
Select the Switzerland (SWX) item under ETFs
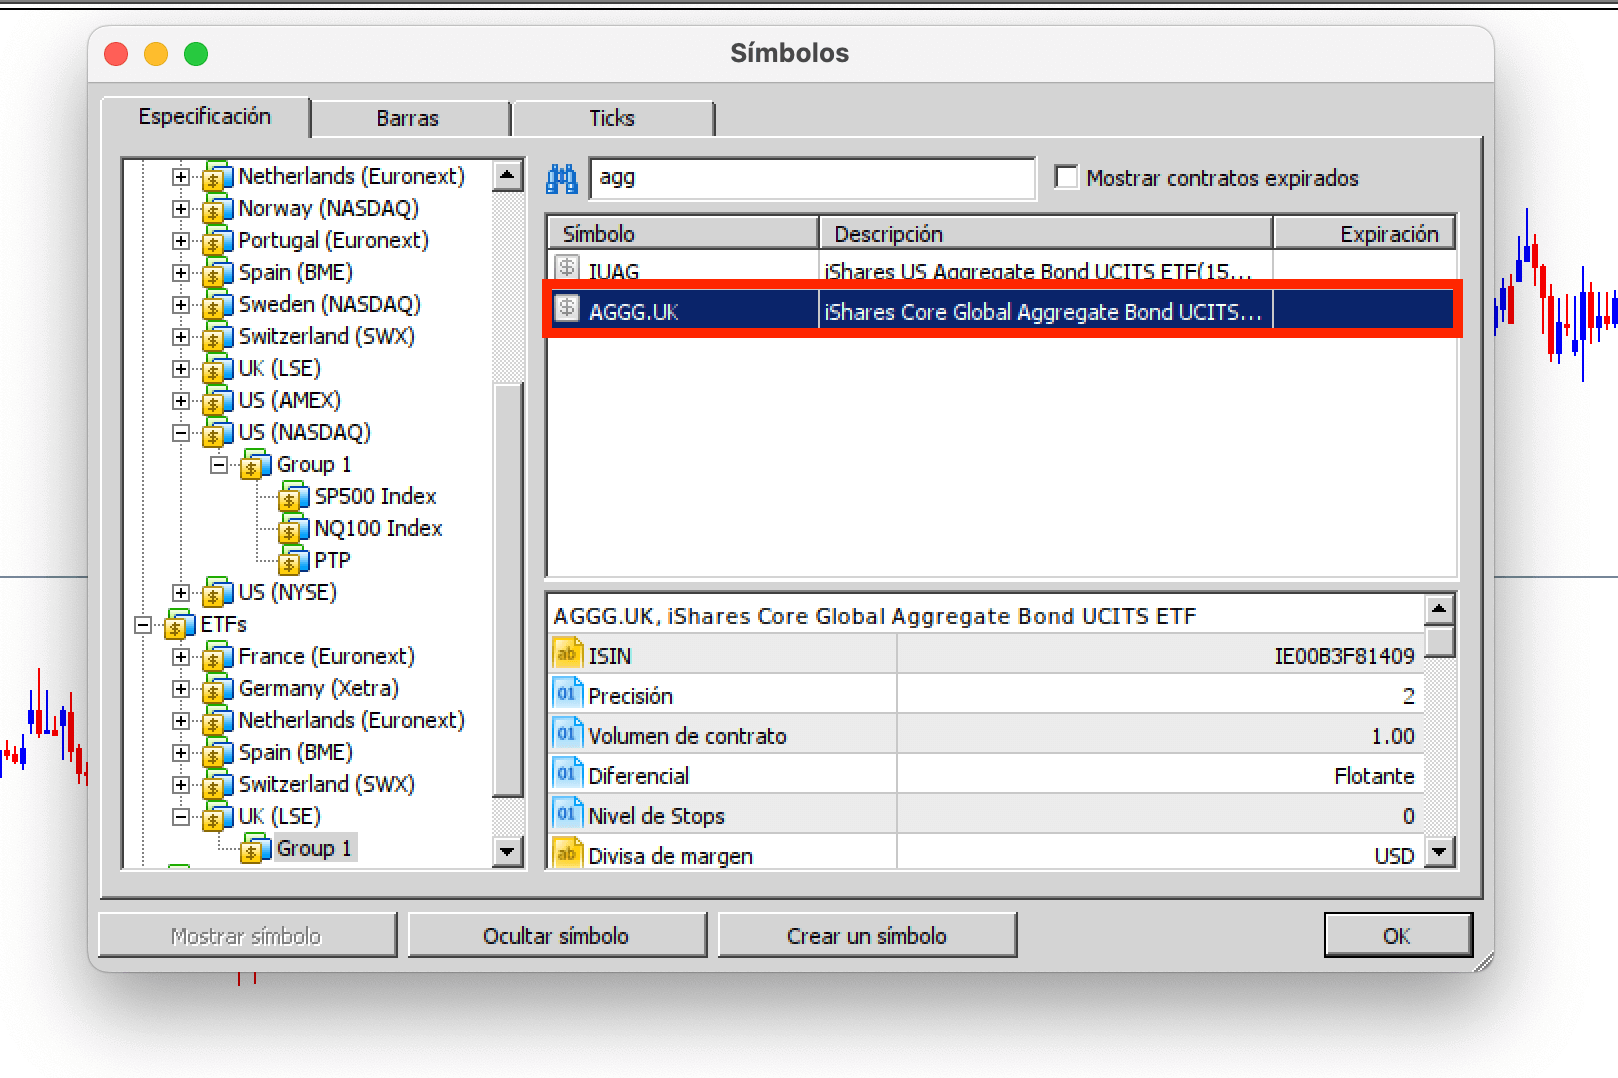coord(327,784)
